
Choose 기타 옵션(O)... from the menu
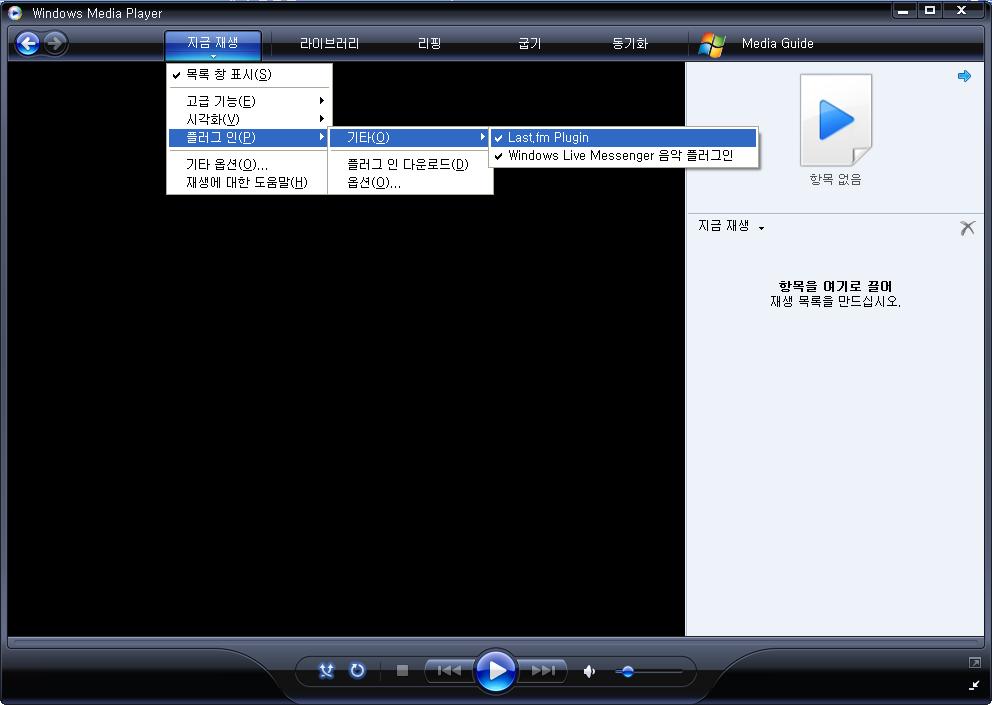249,165
